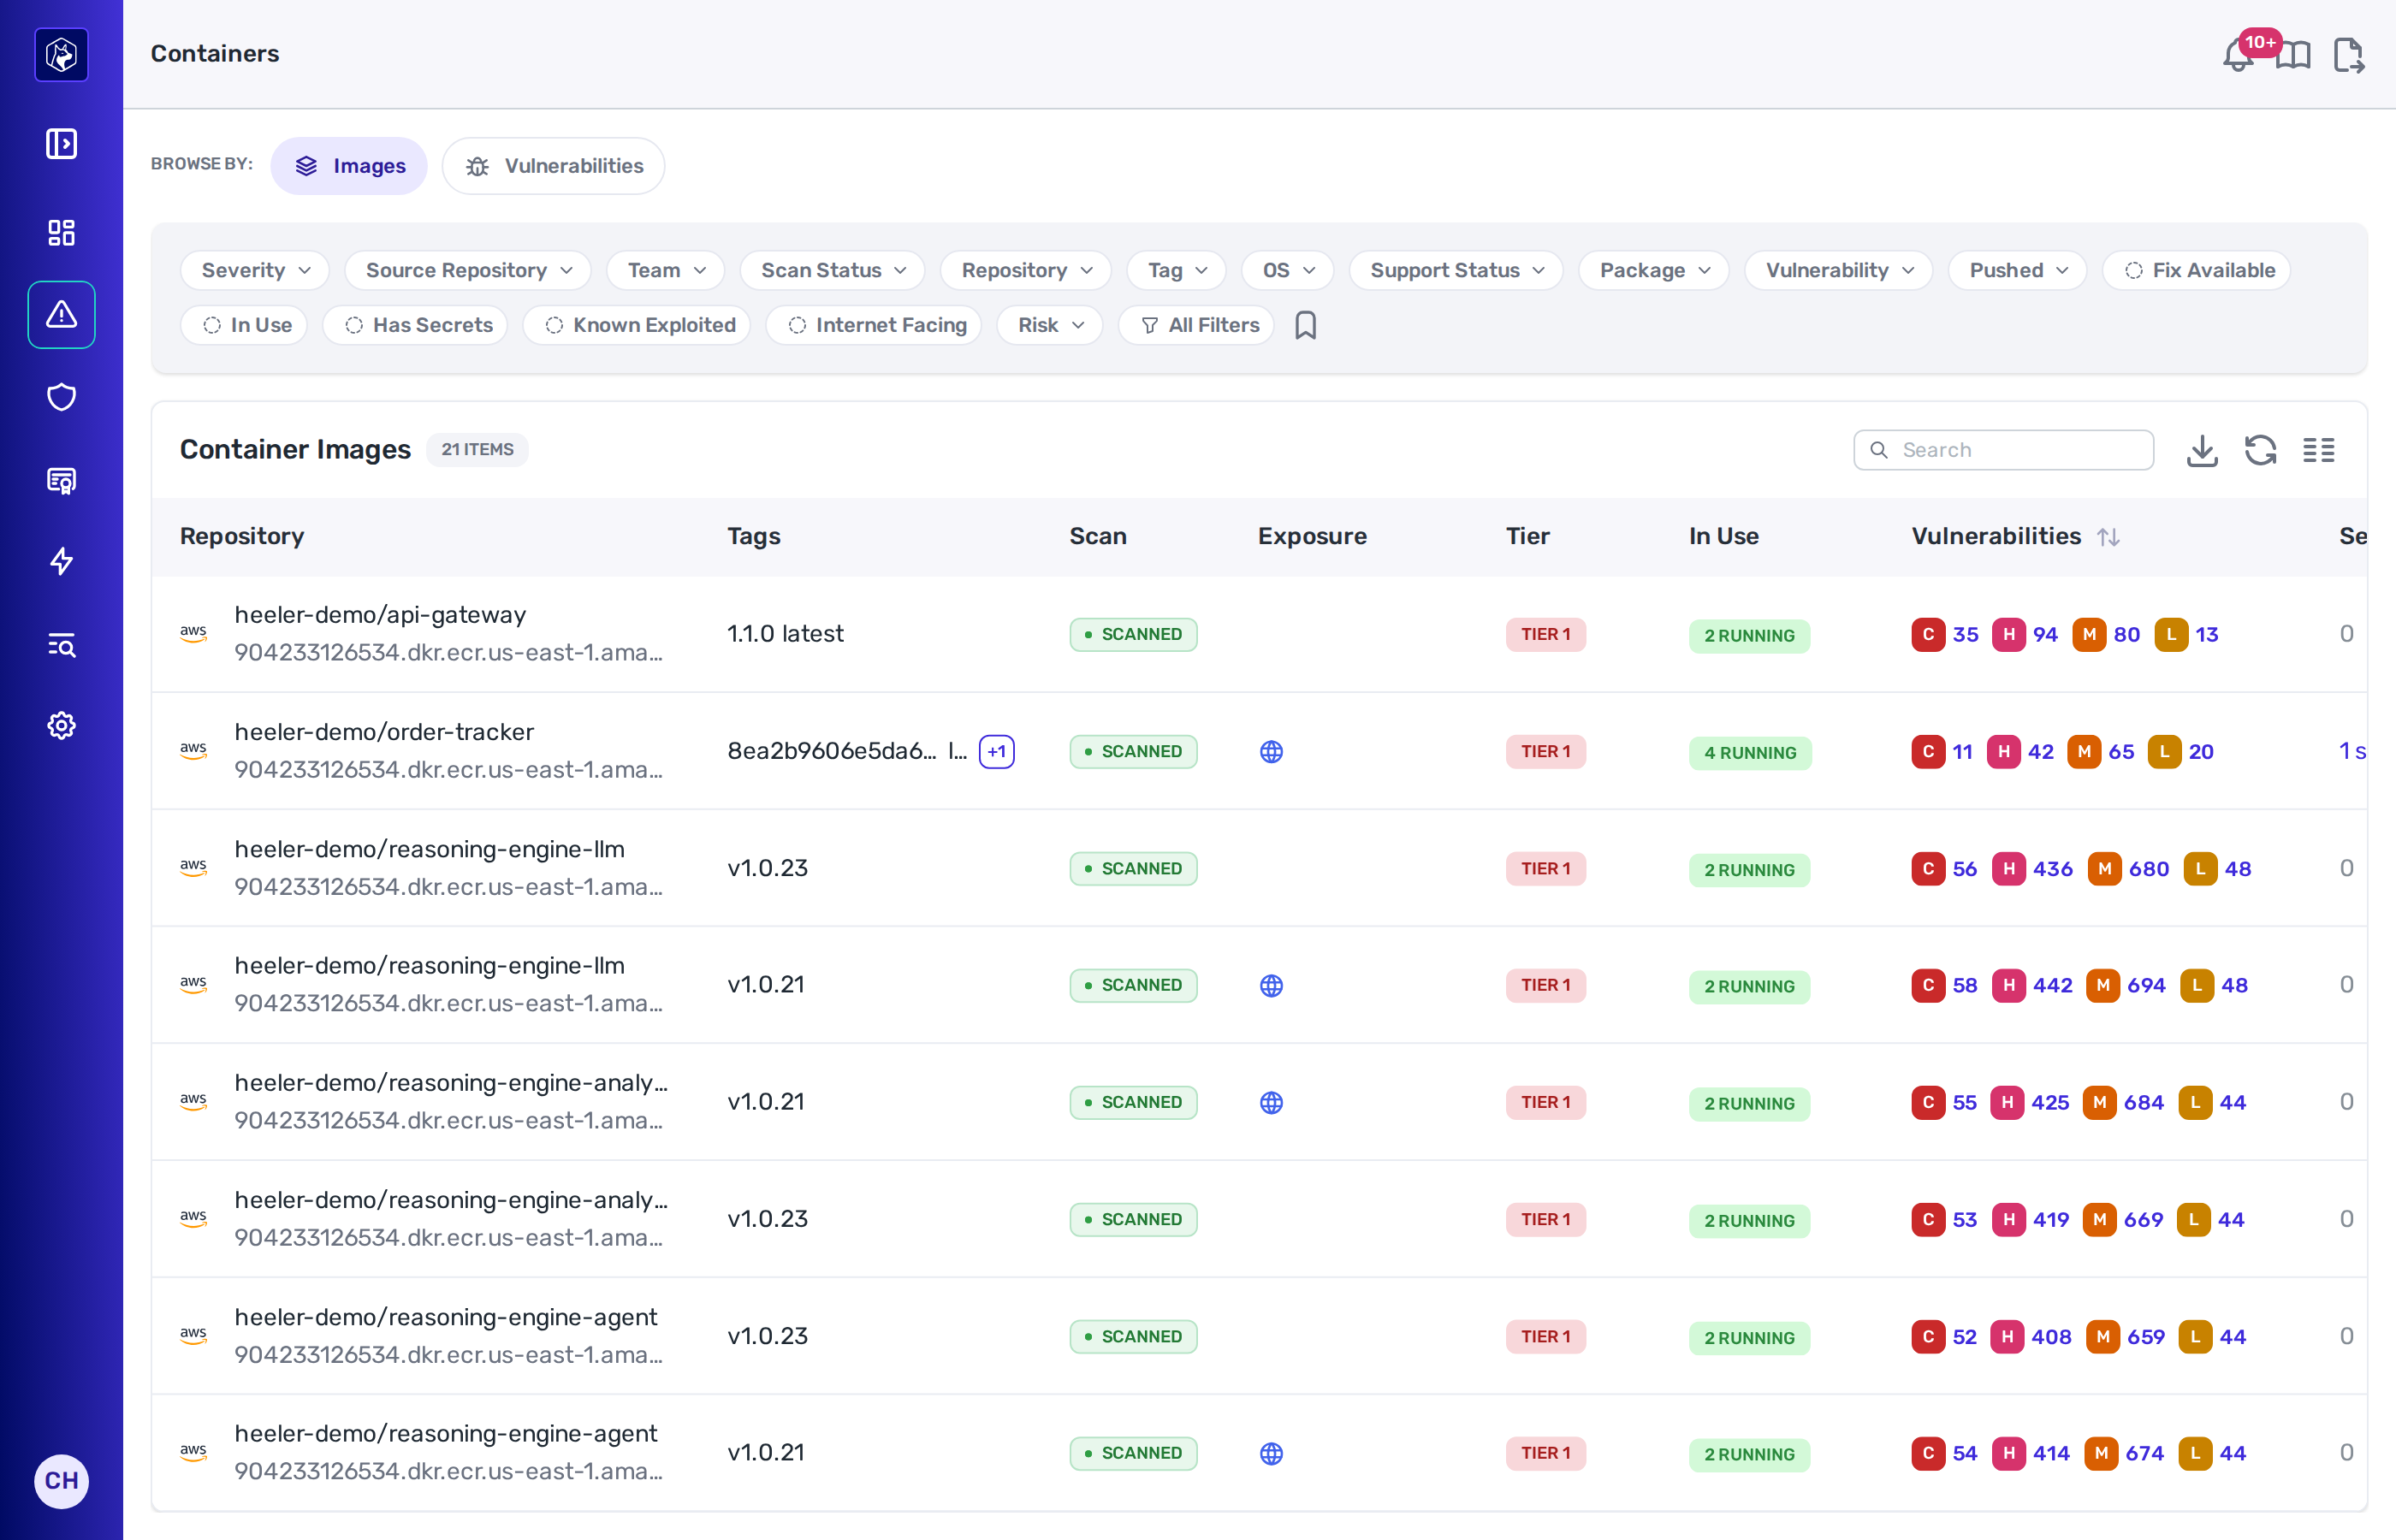2396x1540 pixels.
Task: Sort by the Vulnerabilities column arrows
Action: [x=2108, y=537]
